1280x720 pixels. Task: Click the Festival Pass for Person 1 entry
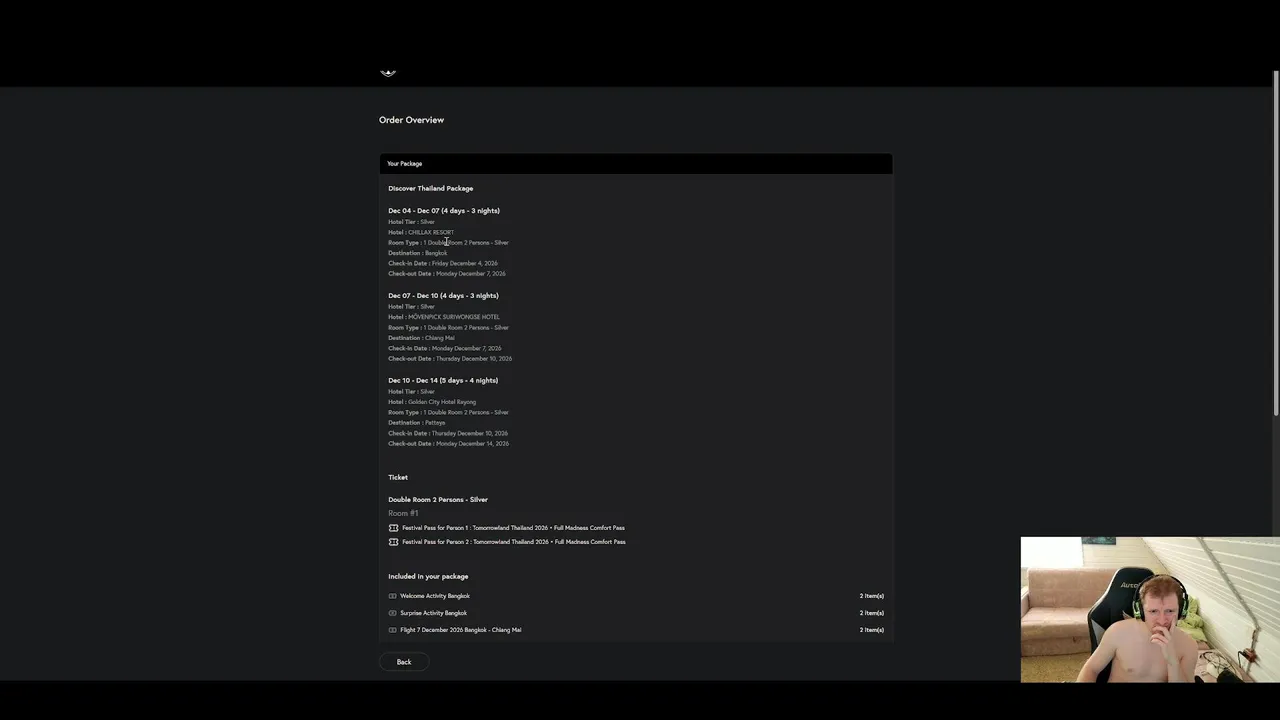(513, 528)
